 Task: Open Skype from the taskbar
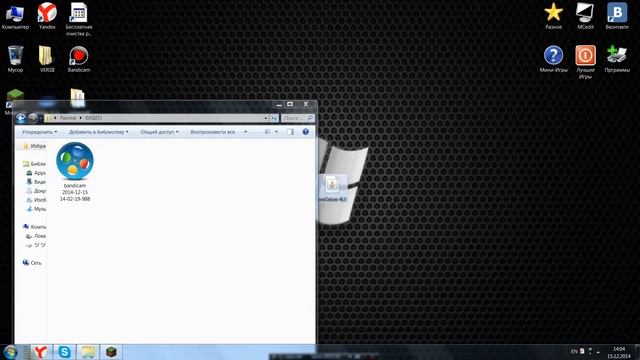click(x=64, y=352)
